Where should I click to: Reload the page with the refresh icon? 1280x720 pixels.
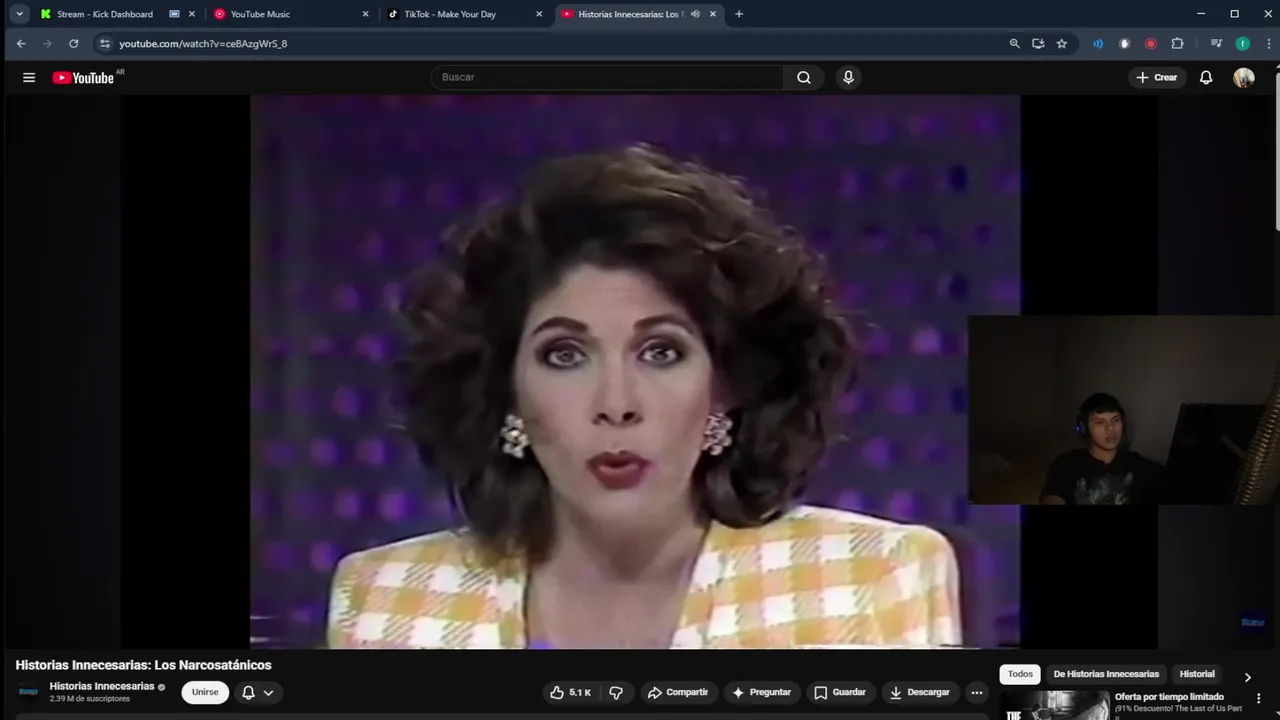pyautogui.click(x=73, y=44)
